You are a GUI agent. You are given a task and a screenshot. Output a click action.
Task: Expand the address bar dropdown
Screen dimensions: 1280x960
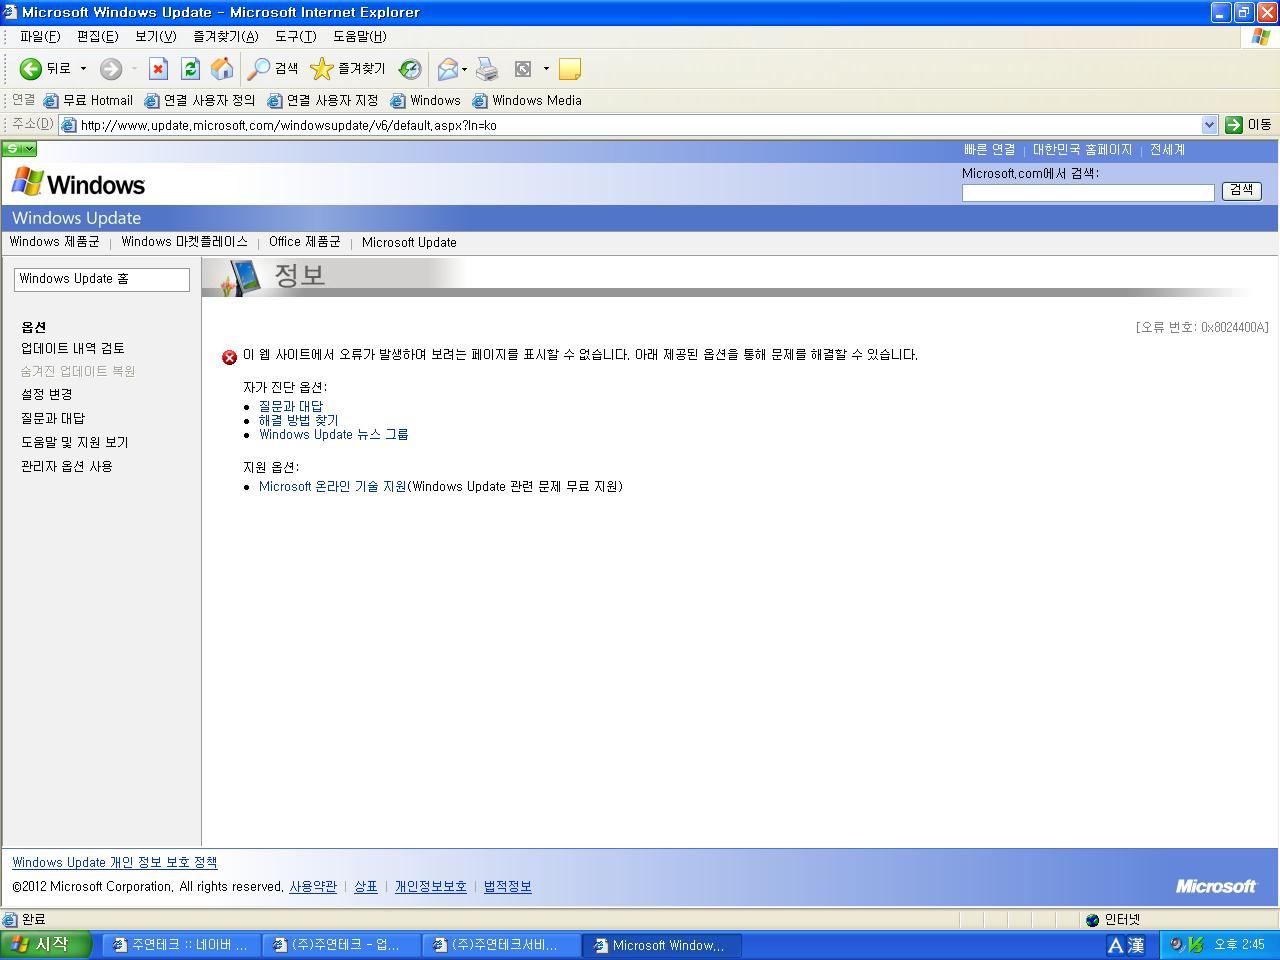pyautogui.click(x=1209, y=125)
